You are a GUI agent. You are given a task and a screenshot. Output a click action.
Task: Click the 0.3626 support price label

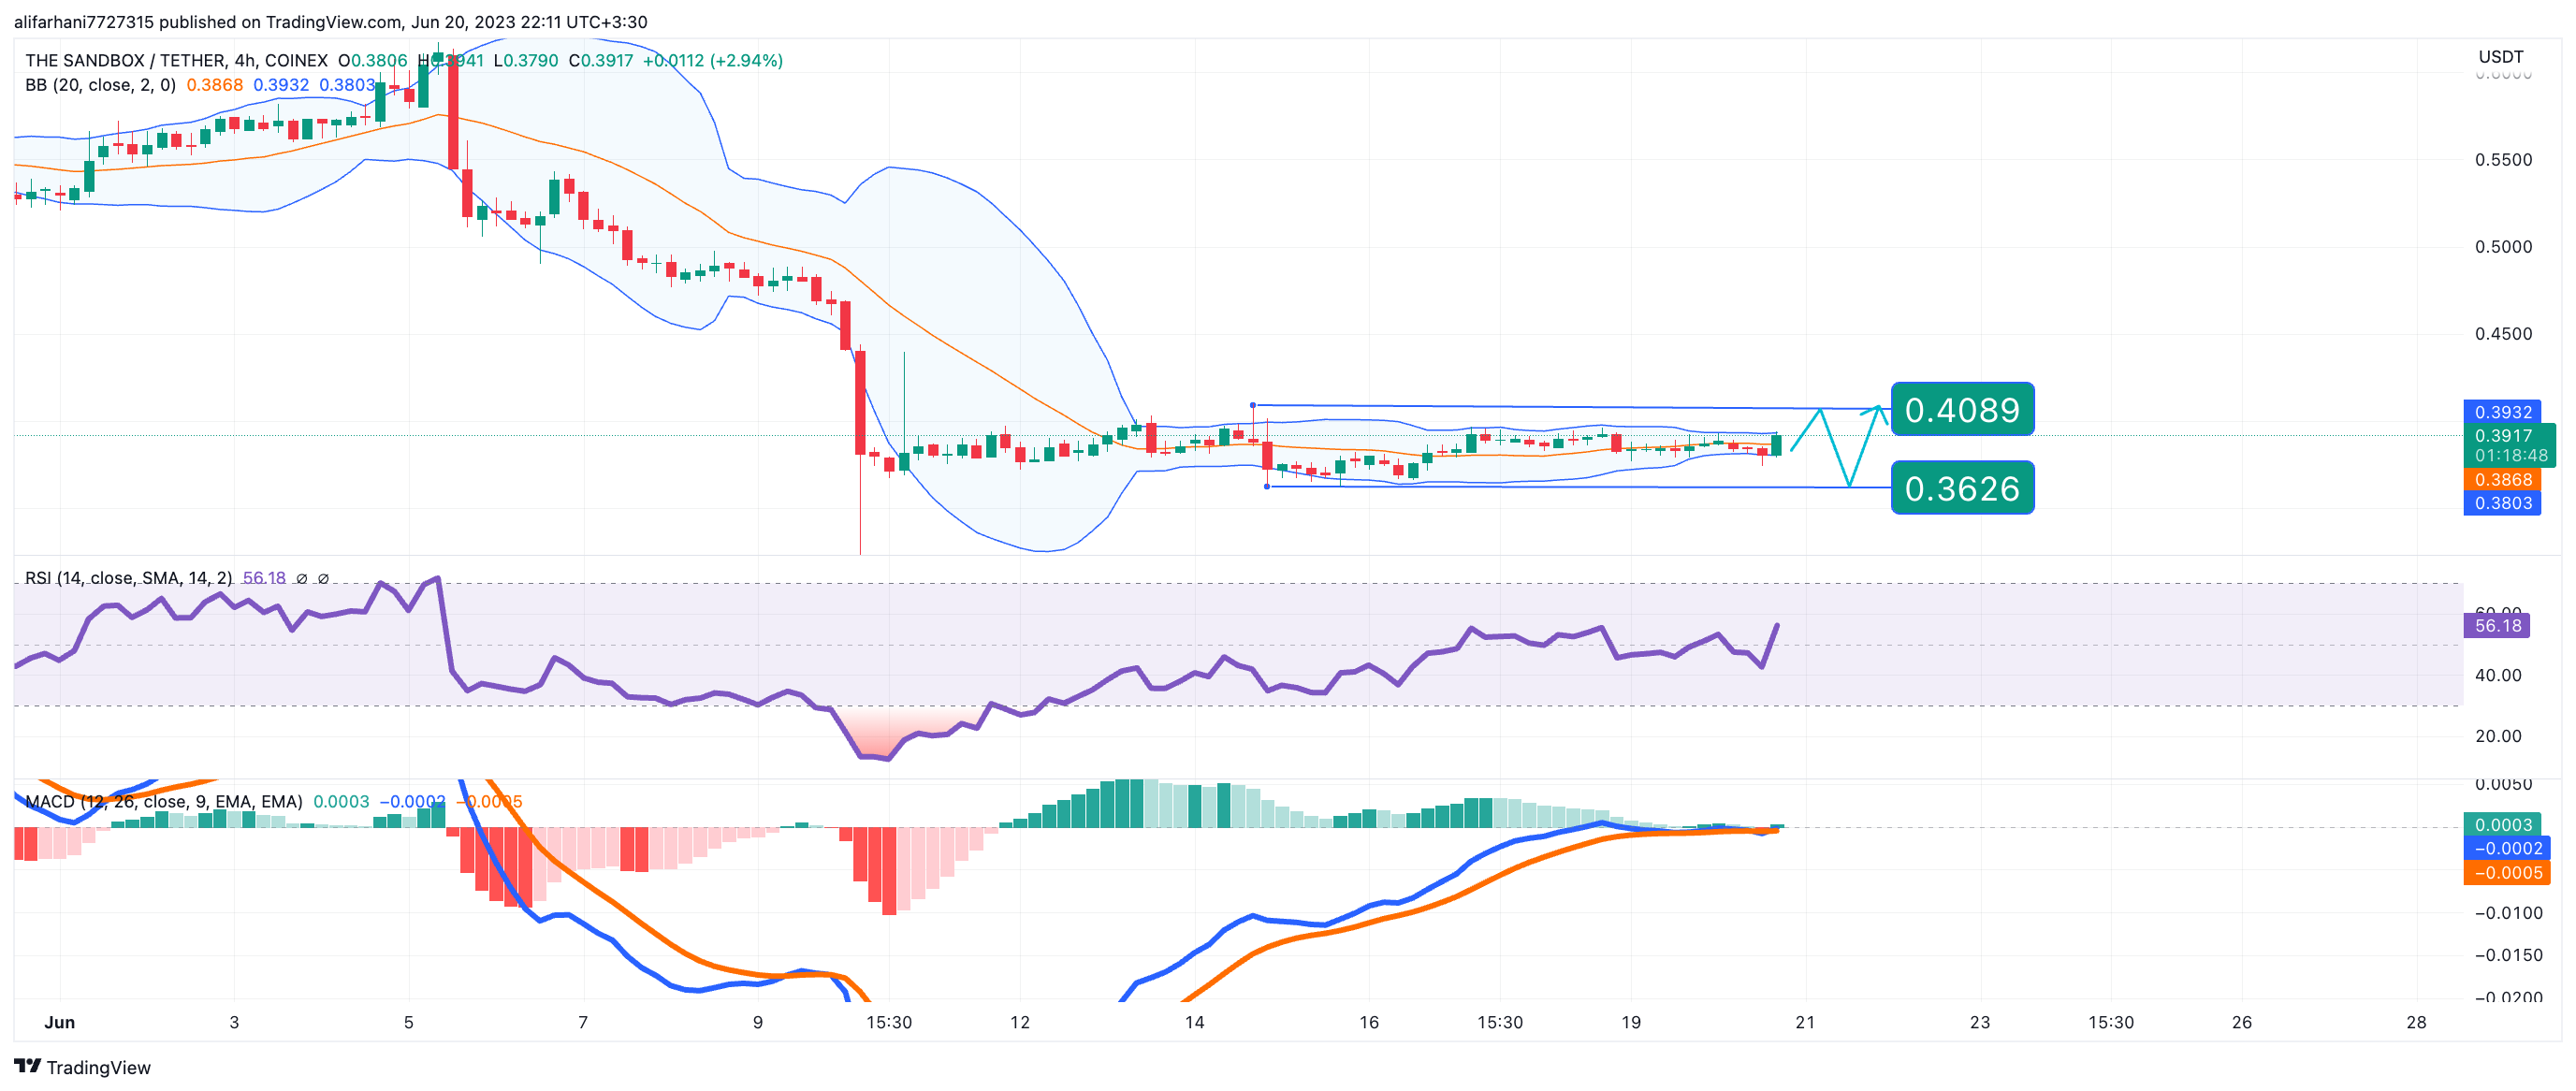point(1962,488)
